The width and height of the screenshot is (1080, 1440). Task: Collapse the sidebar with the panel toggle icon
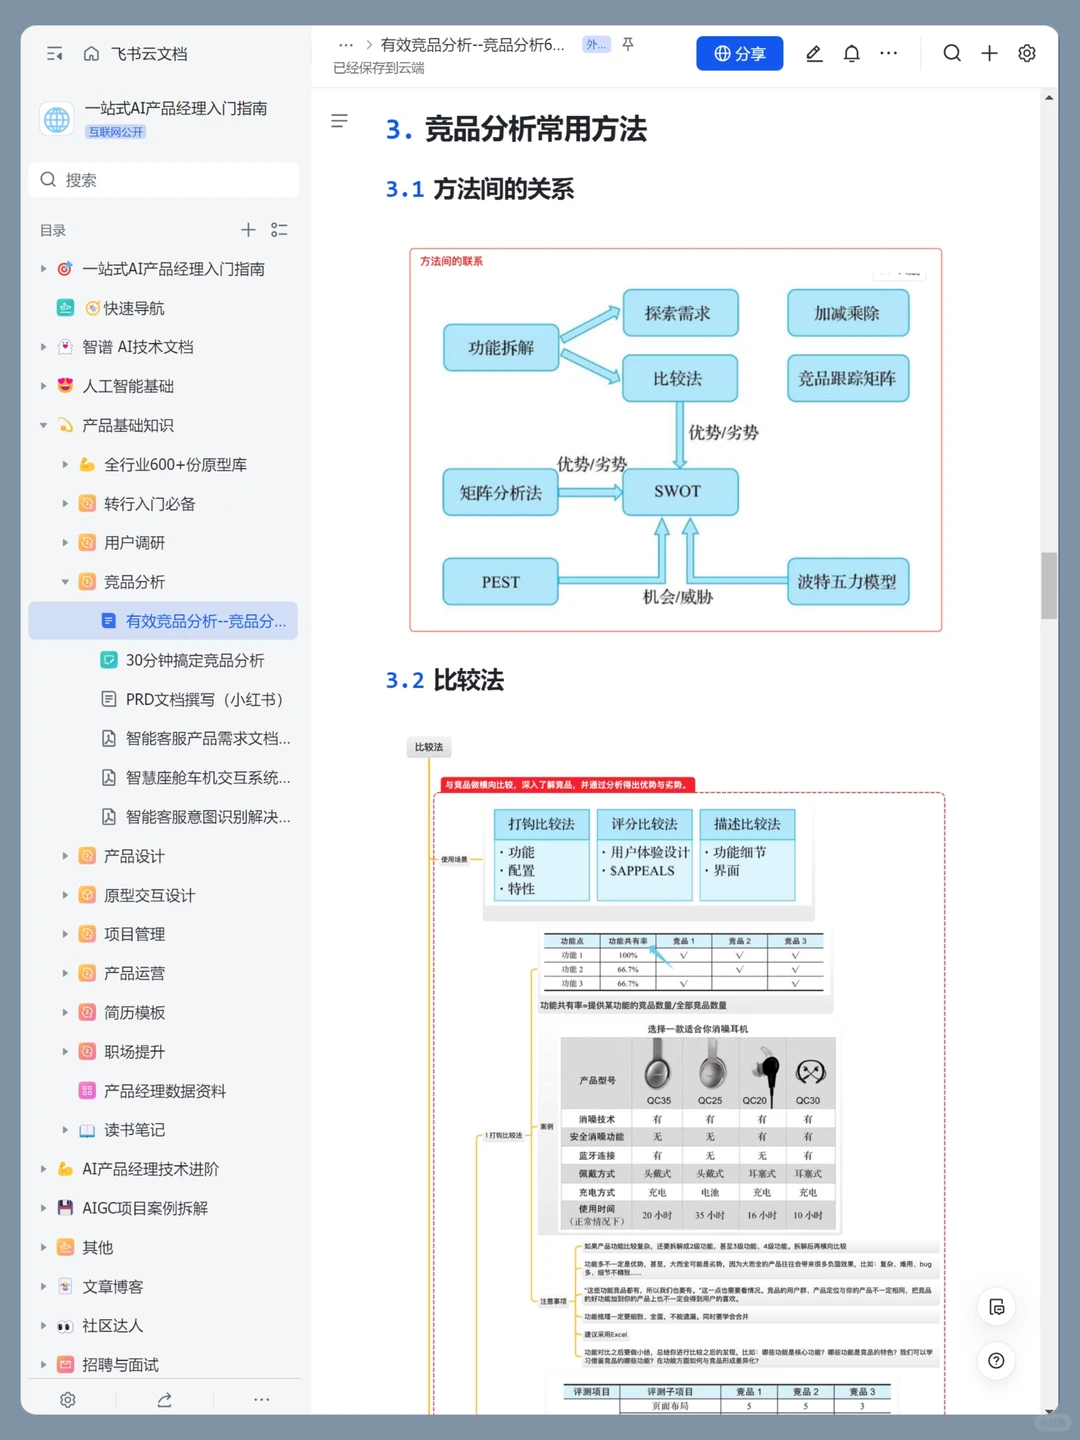coord(54,53)
